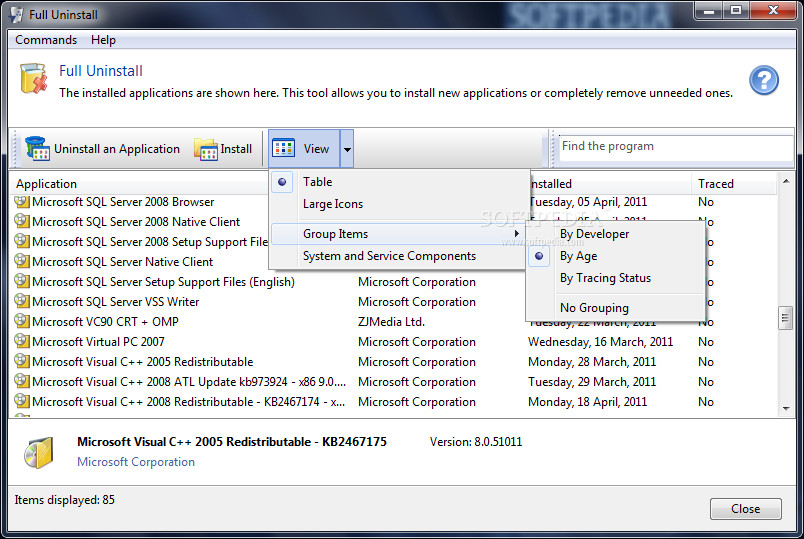Click the Items displayed: 85 status text

tap(65, 500)
